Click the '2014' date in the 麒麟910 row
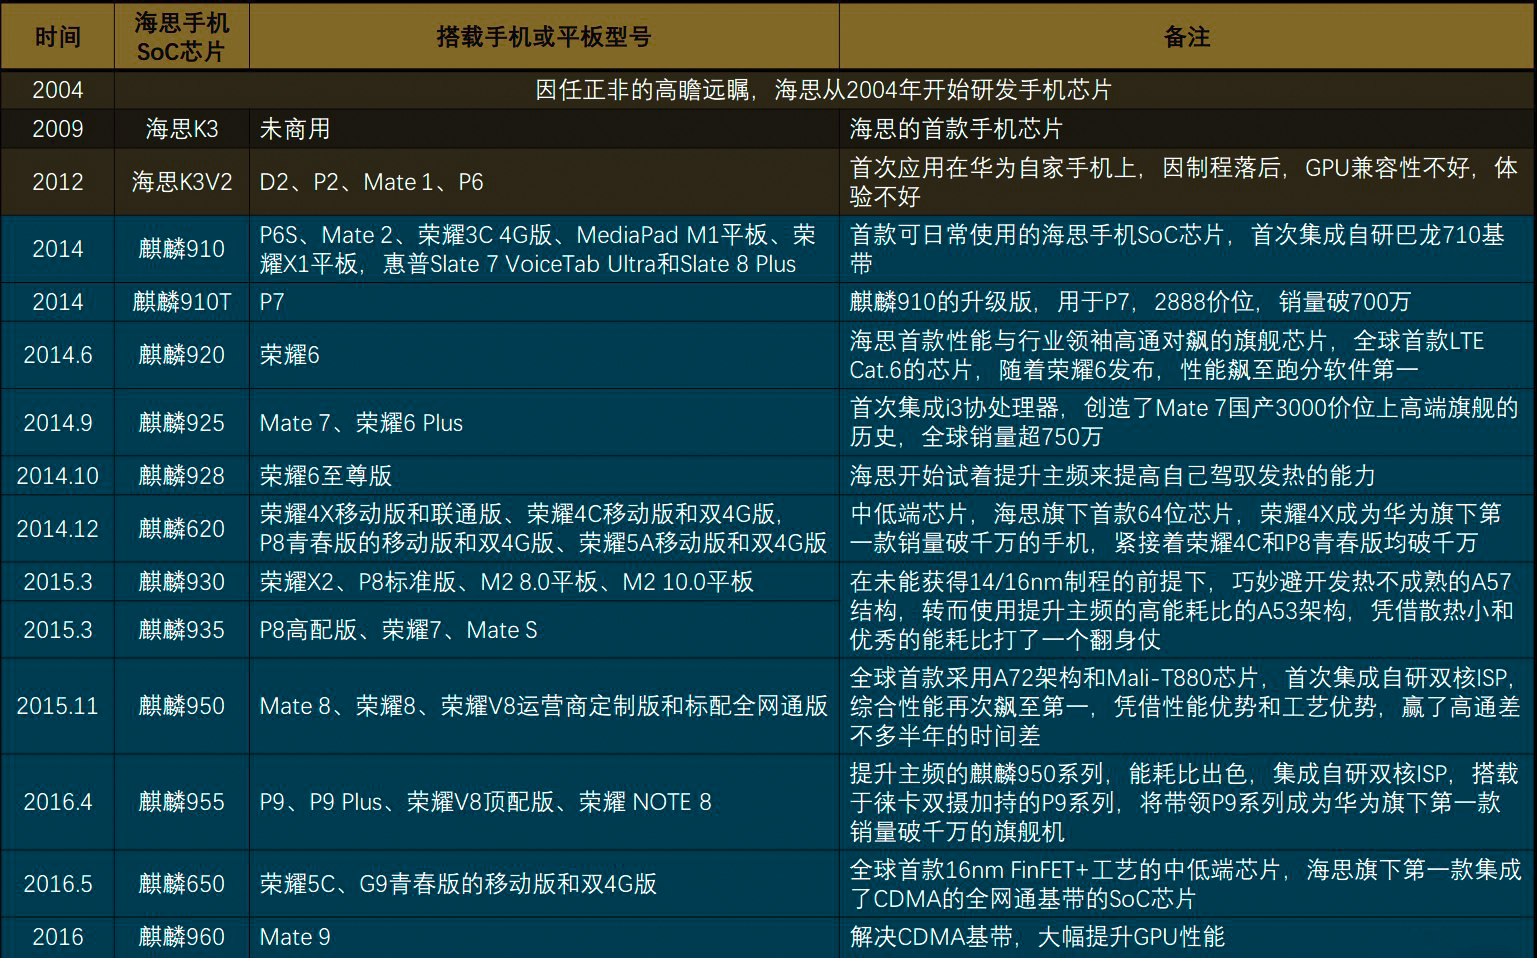 (x=57, y=249)
